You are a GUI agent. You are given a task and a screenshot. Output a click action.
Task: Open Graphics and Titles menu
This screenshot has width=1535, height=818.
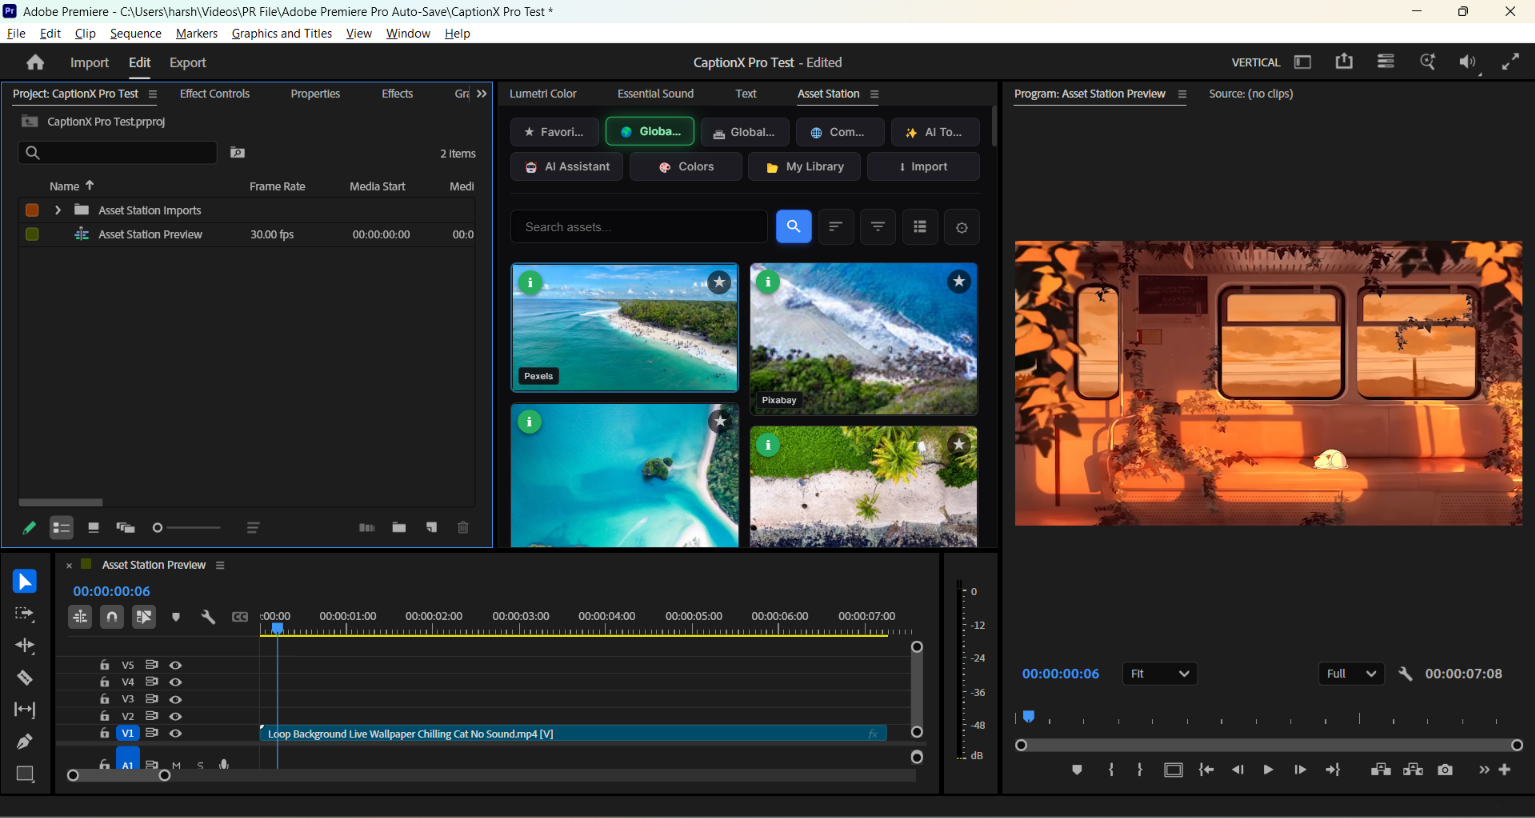click(x=282, y=33)
